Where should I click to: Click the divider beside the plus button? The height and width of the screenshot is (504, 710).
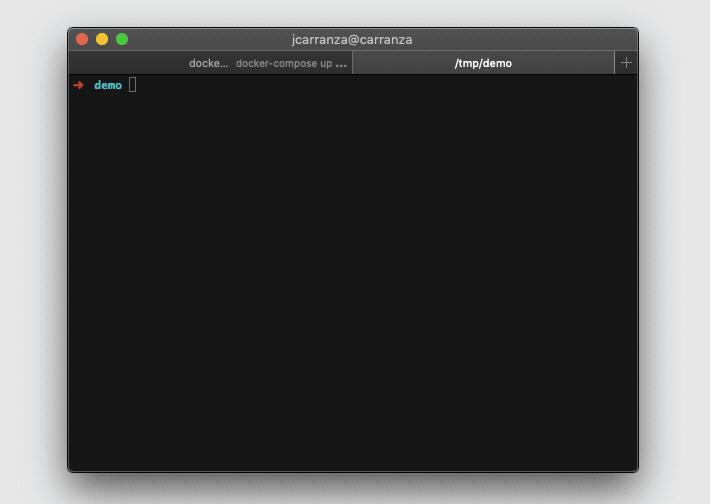[615, 62]
